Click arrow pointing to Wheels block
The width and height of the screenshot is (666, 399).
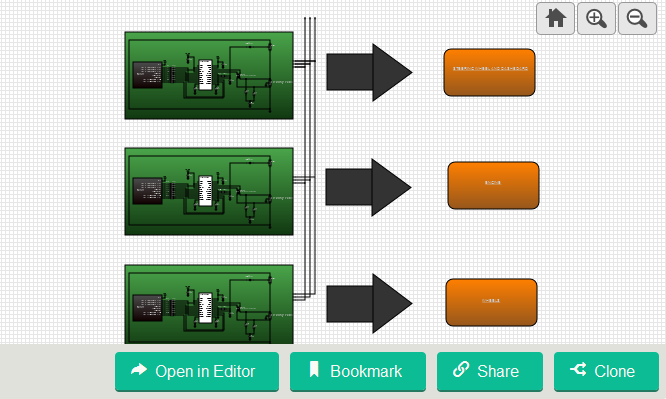pyautogui.click(x=369, y=303)
